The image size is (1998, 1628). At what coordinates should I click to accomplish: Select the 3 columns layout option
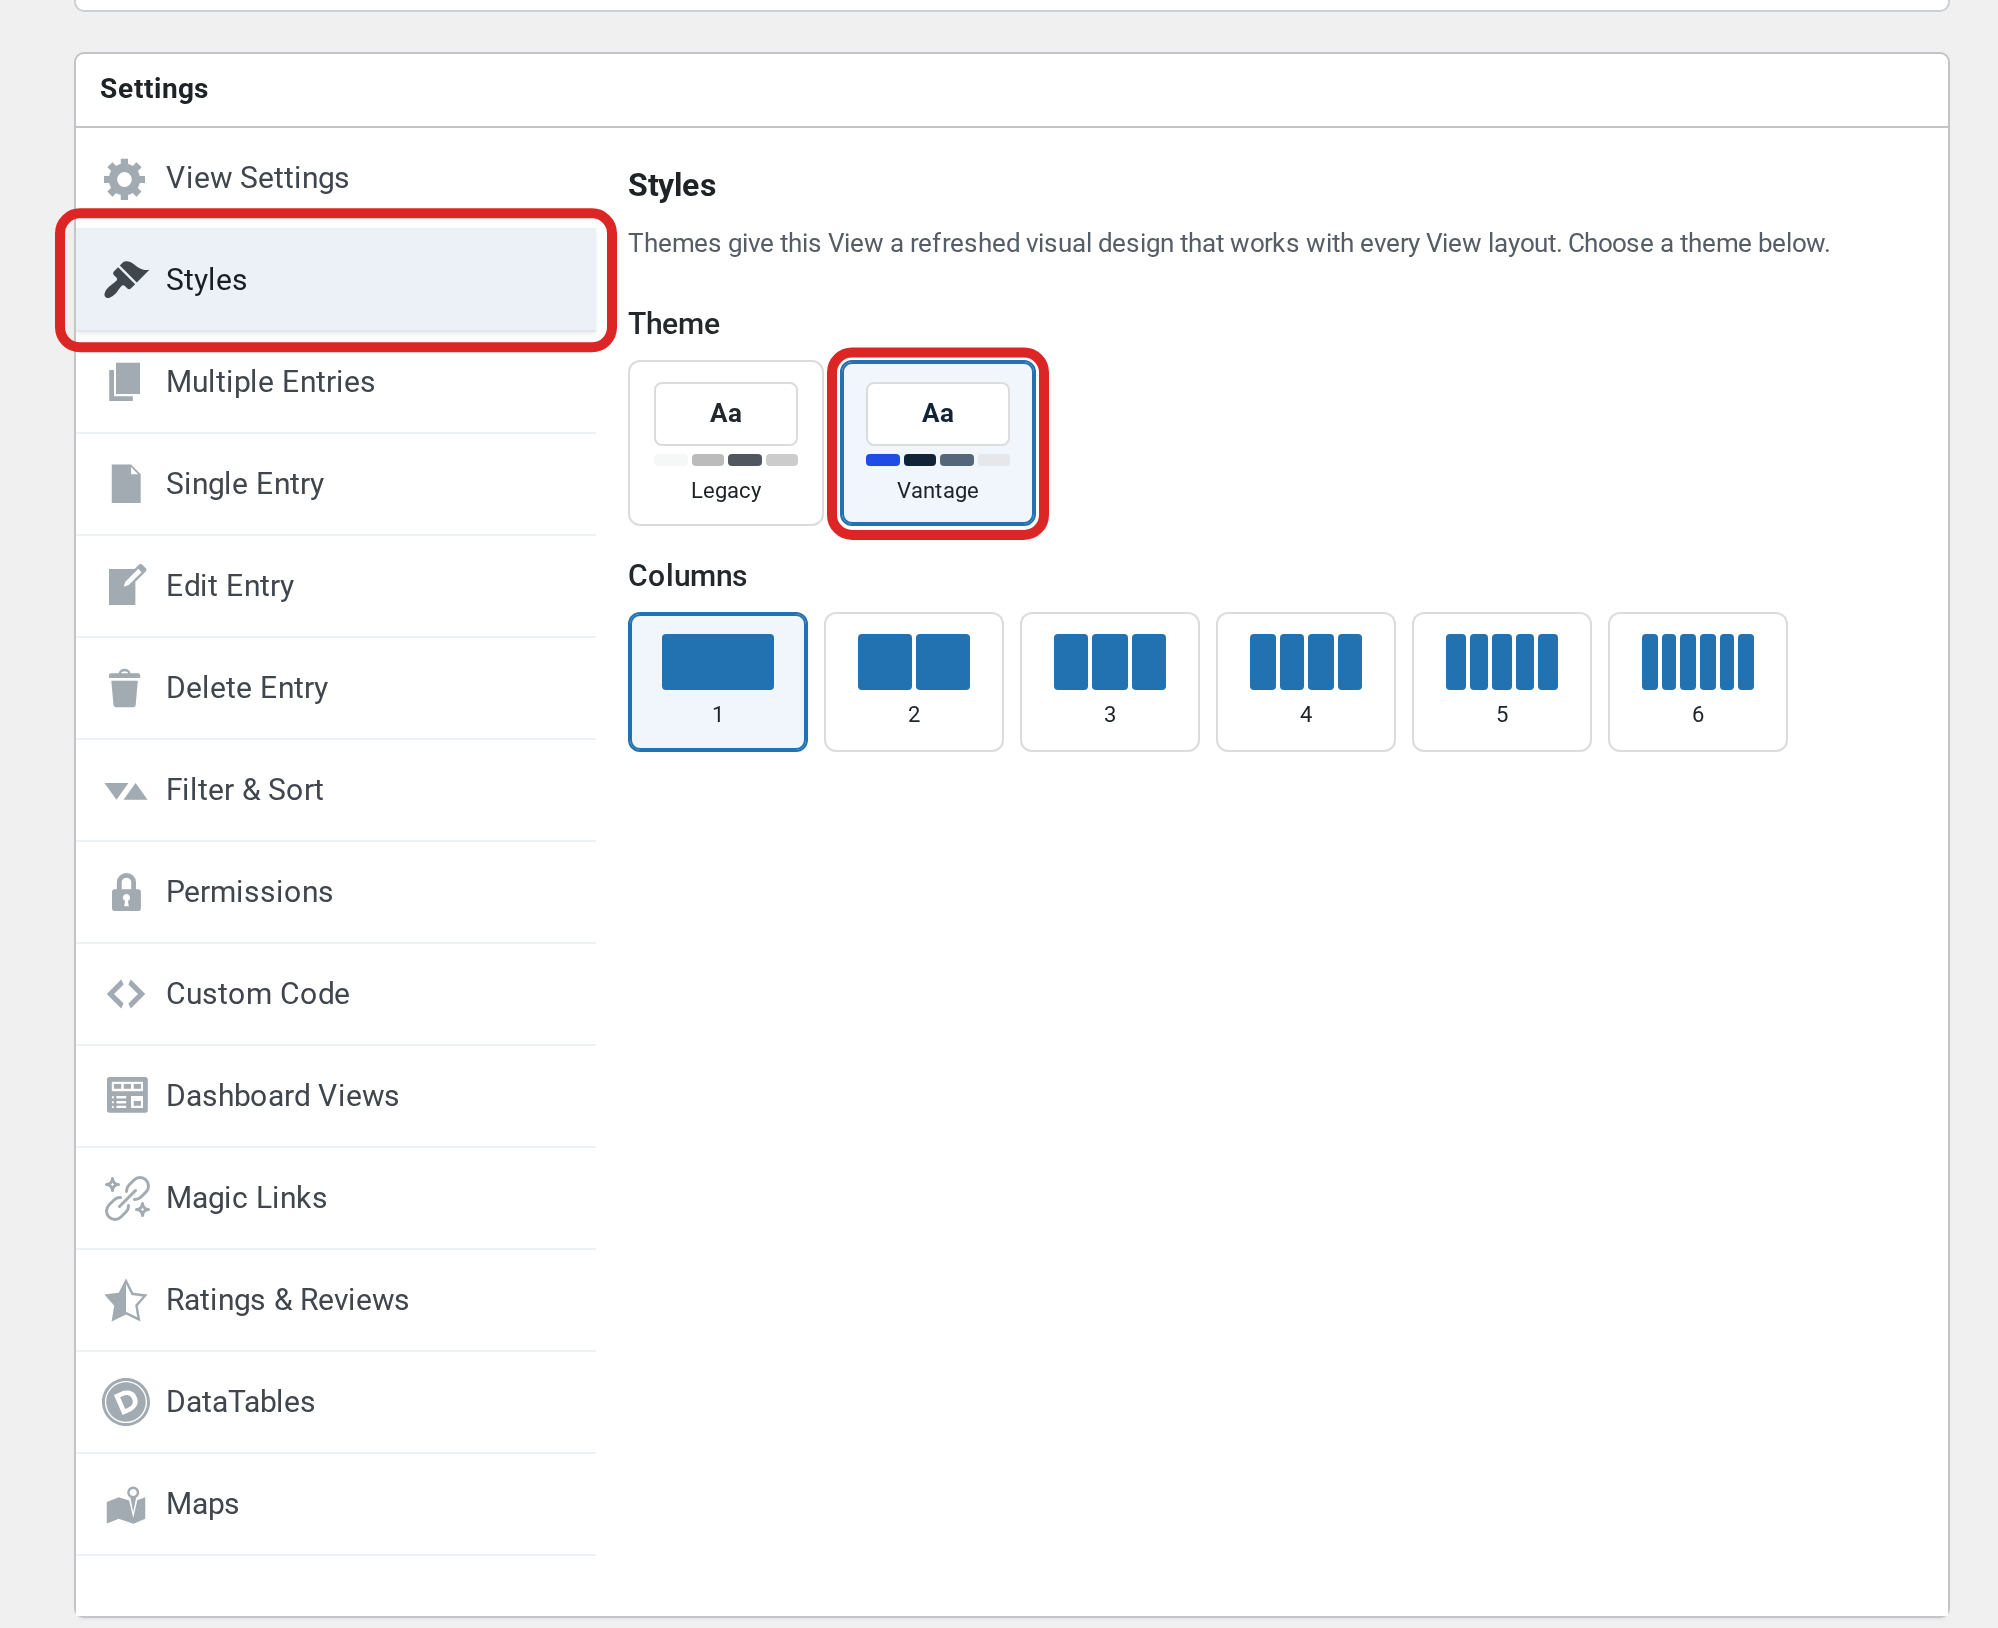coord(1110,682)
